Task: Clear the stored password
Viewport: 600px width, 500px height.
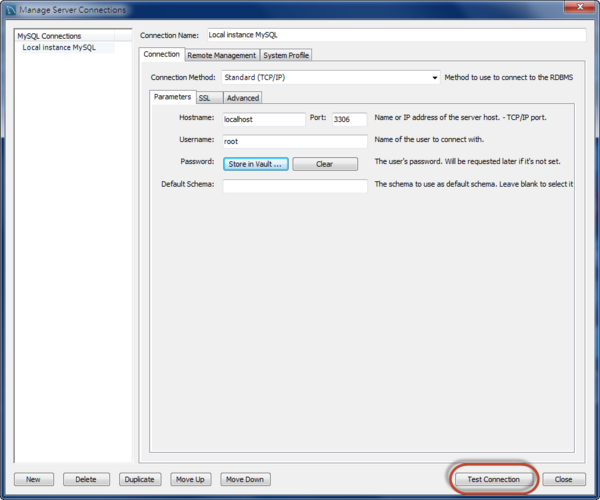Action: tap(325, 164)
